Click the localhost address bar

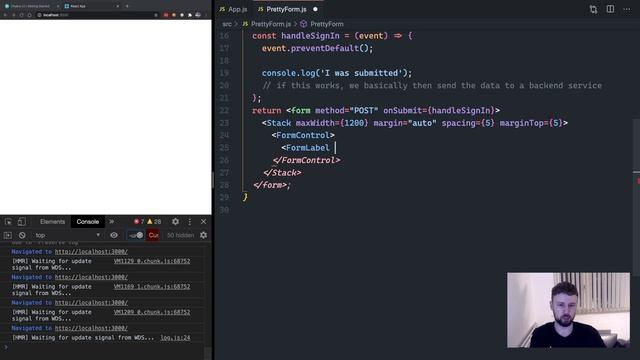point(97,15)
